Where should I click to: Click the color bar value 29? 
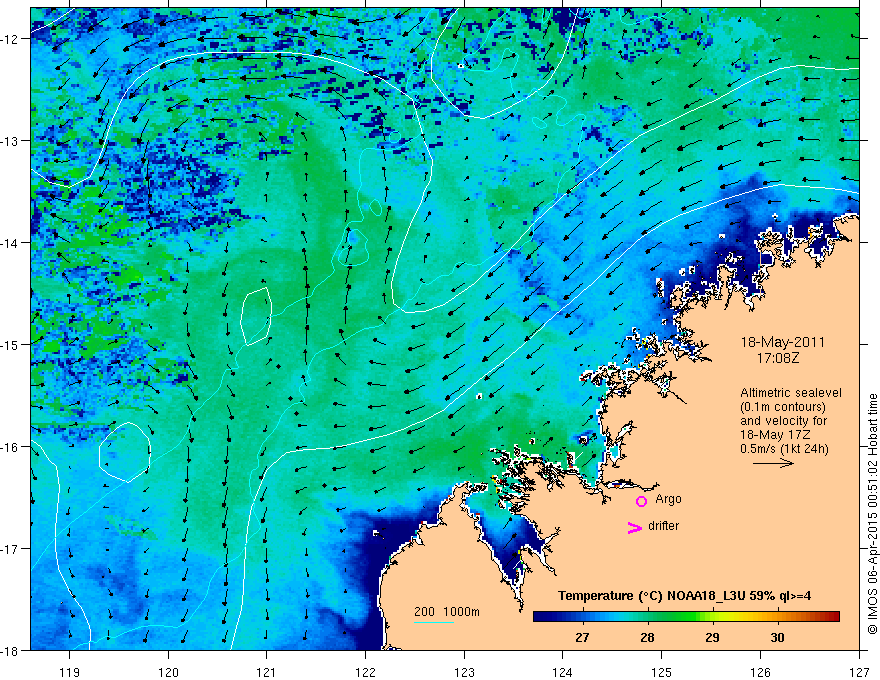click(712, 637)
